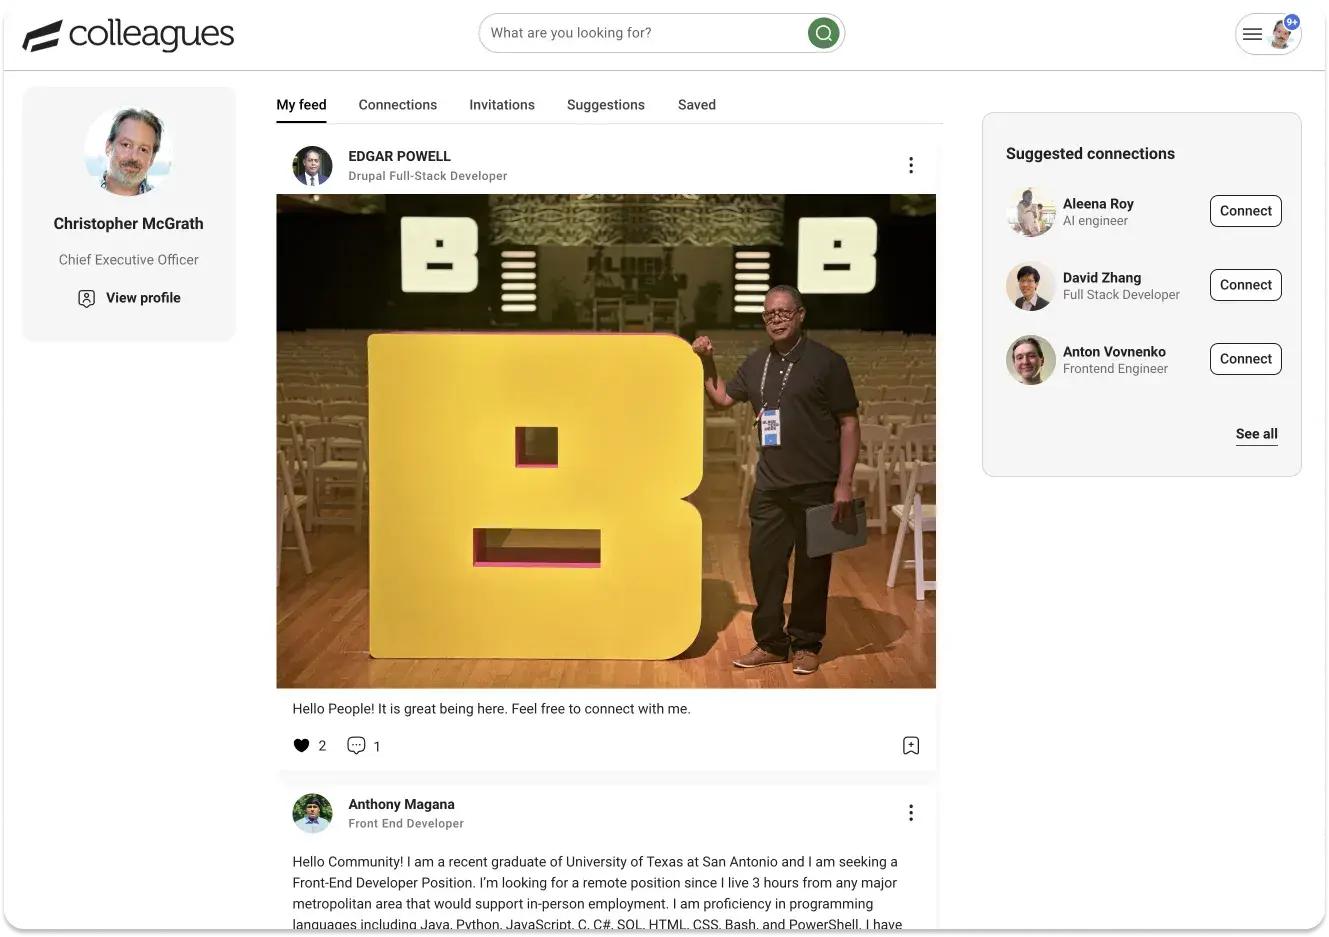Screen dimensions: 1329x937
Task: Open comments on Edgar Powell's post
Action: tap(356, 745)
